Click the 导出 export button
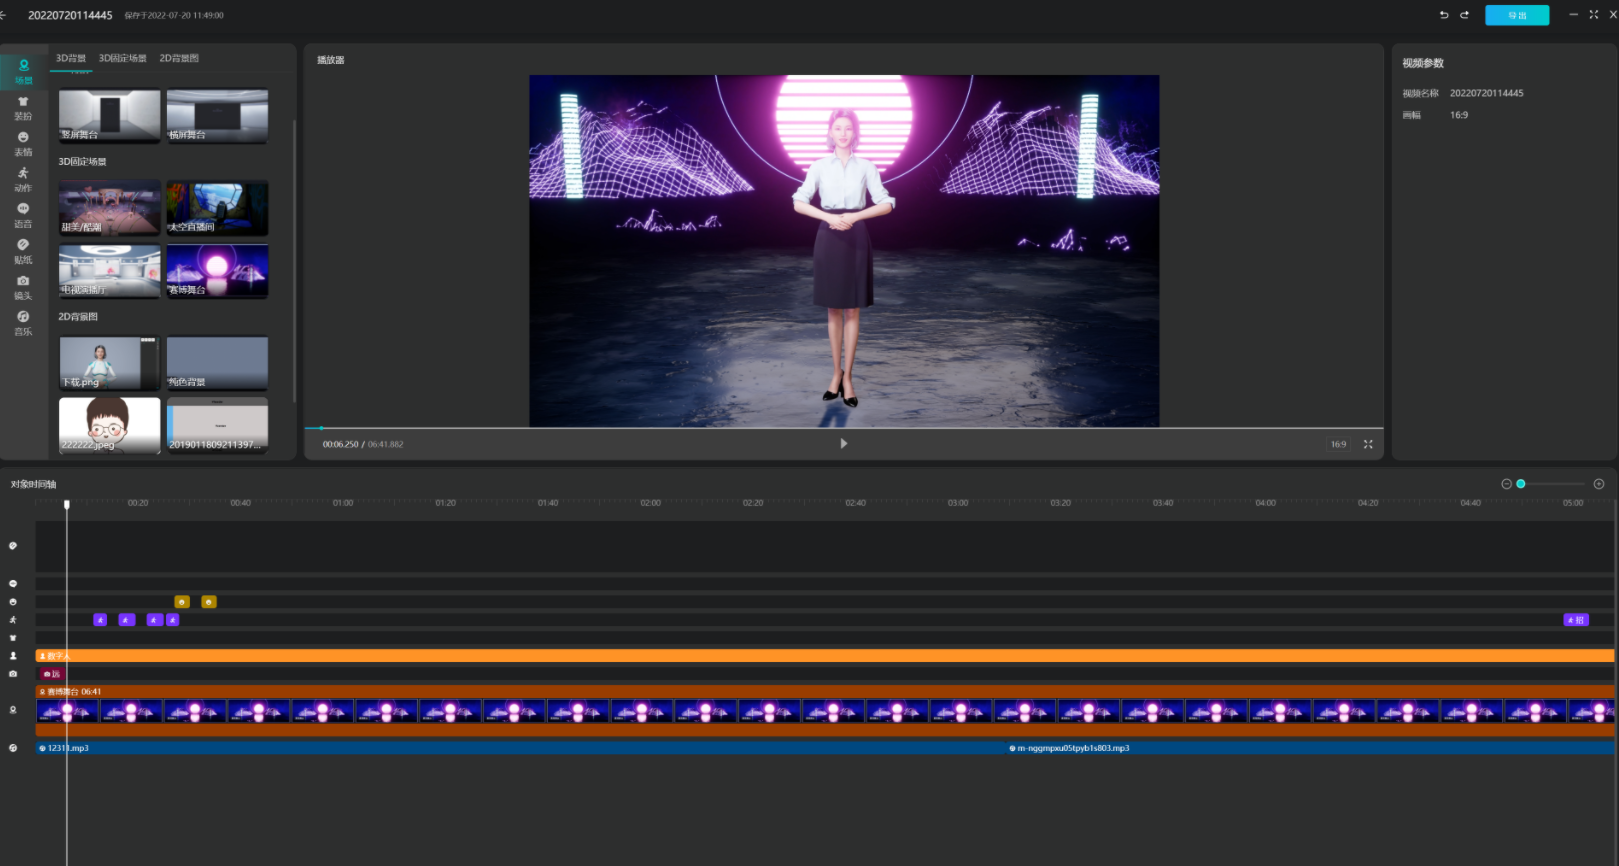The image size is (1619, 866). click(1516, 15)
